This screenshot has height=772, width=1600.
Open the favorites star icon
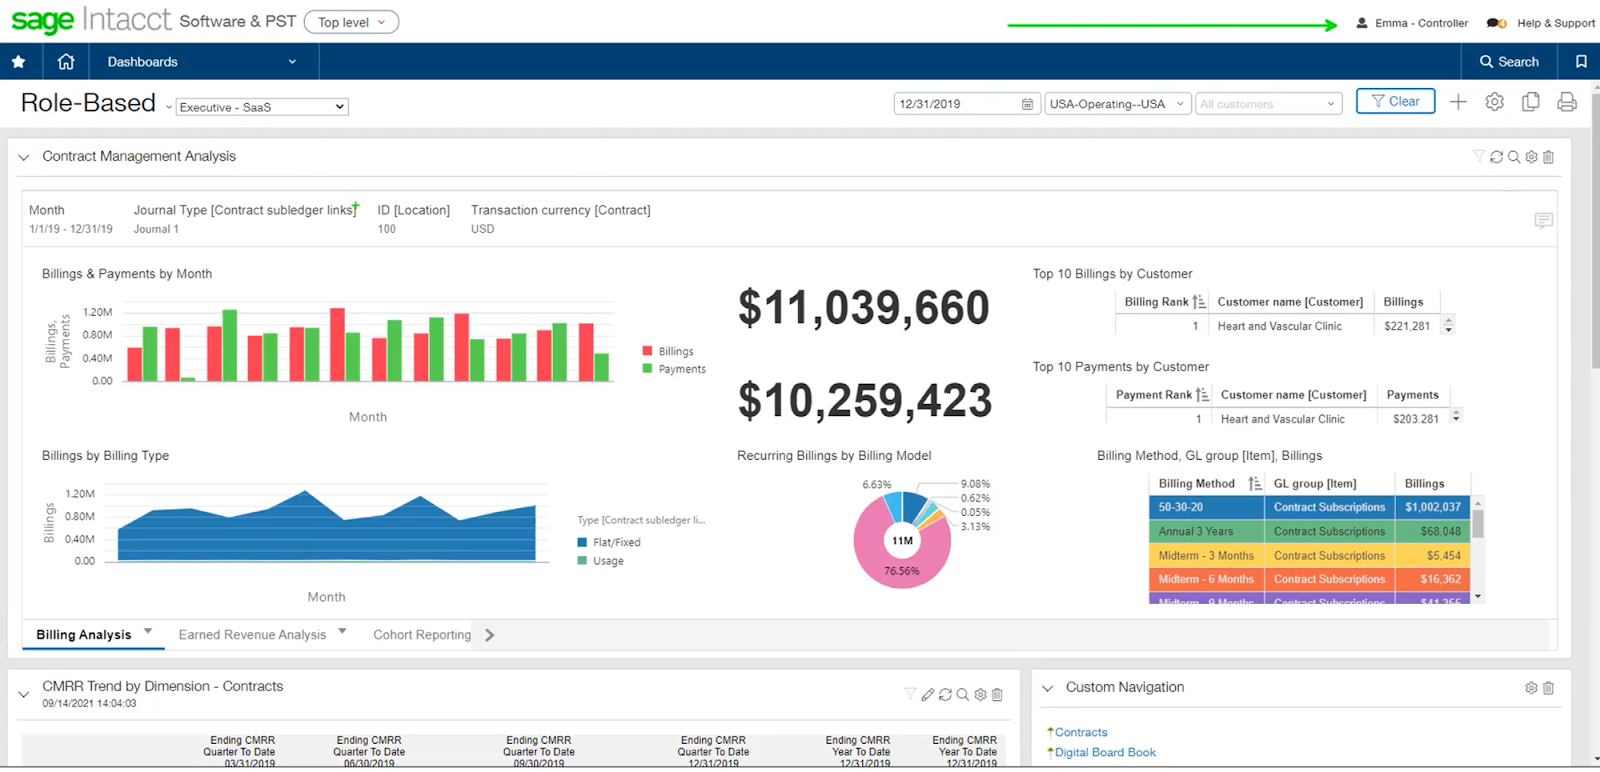[x=18, y=62]
